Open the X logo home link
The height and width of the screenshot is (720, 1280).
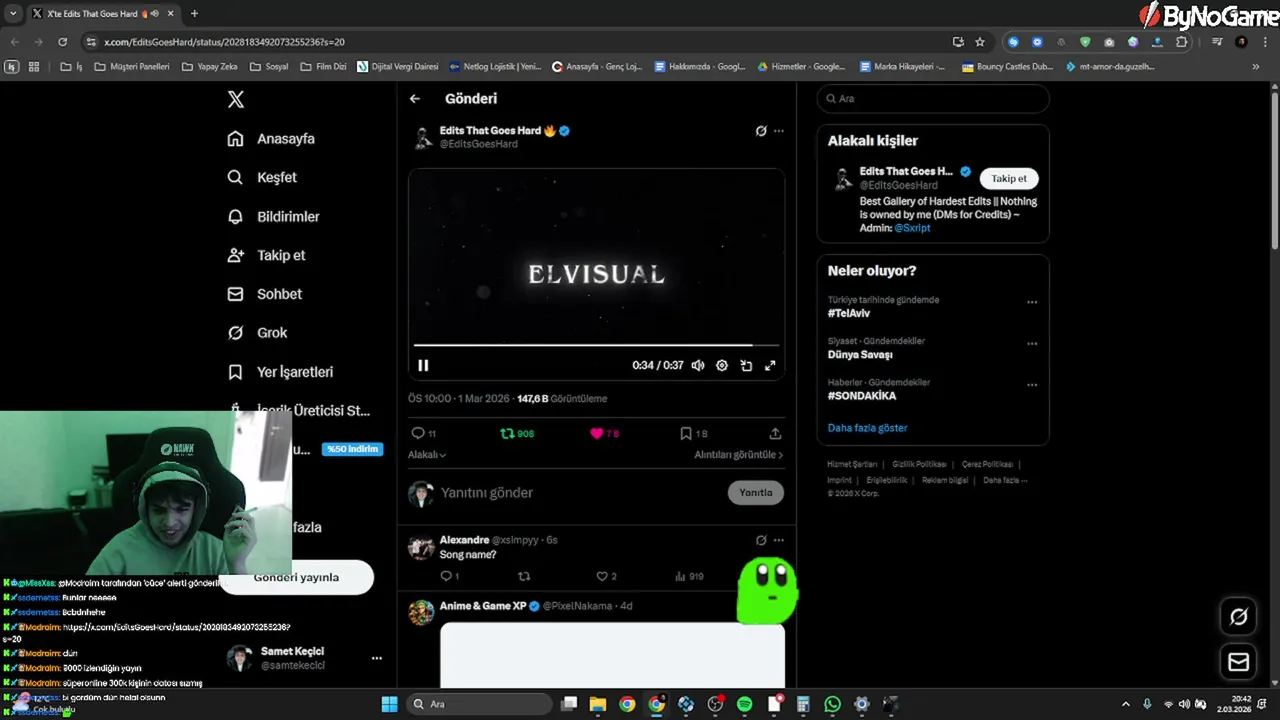[235, 99]
